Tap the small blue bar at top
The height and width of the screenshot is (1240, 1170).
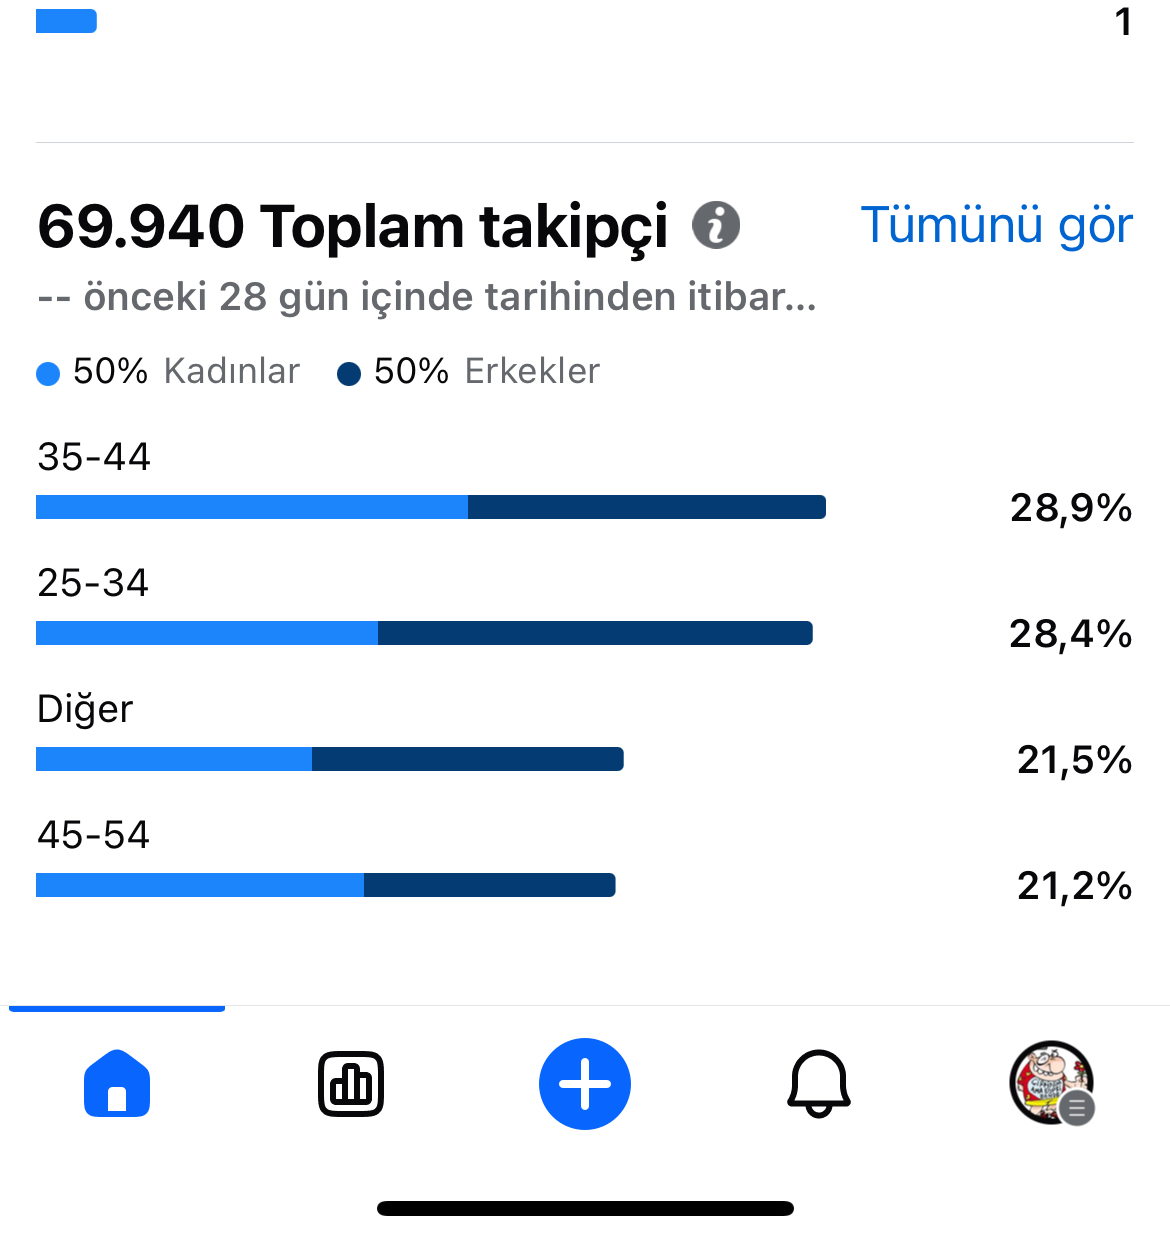point(66,21)
